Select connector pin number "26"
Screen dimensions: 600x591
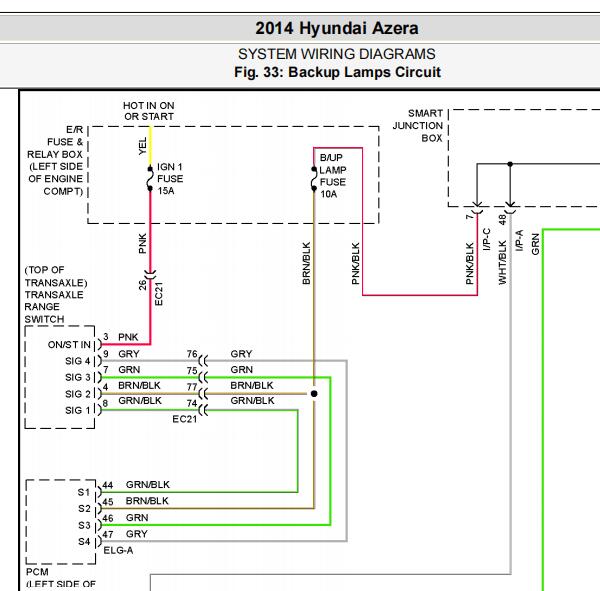tap(142, 285)
